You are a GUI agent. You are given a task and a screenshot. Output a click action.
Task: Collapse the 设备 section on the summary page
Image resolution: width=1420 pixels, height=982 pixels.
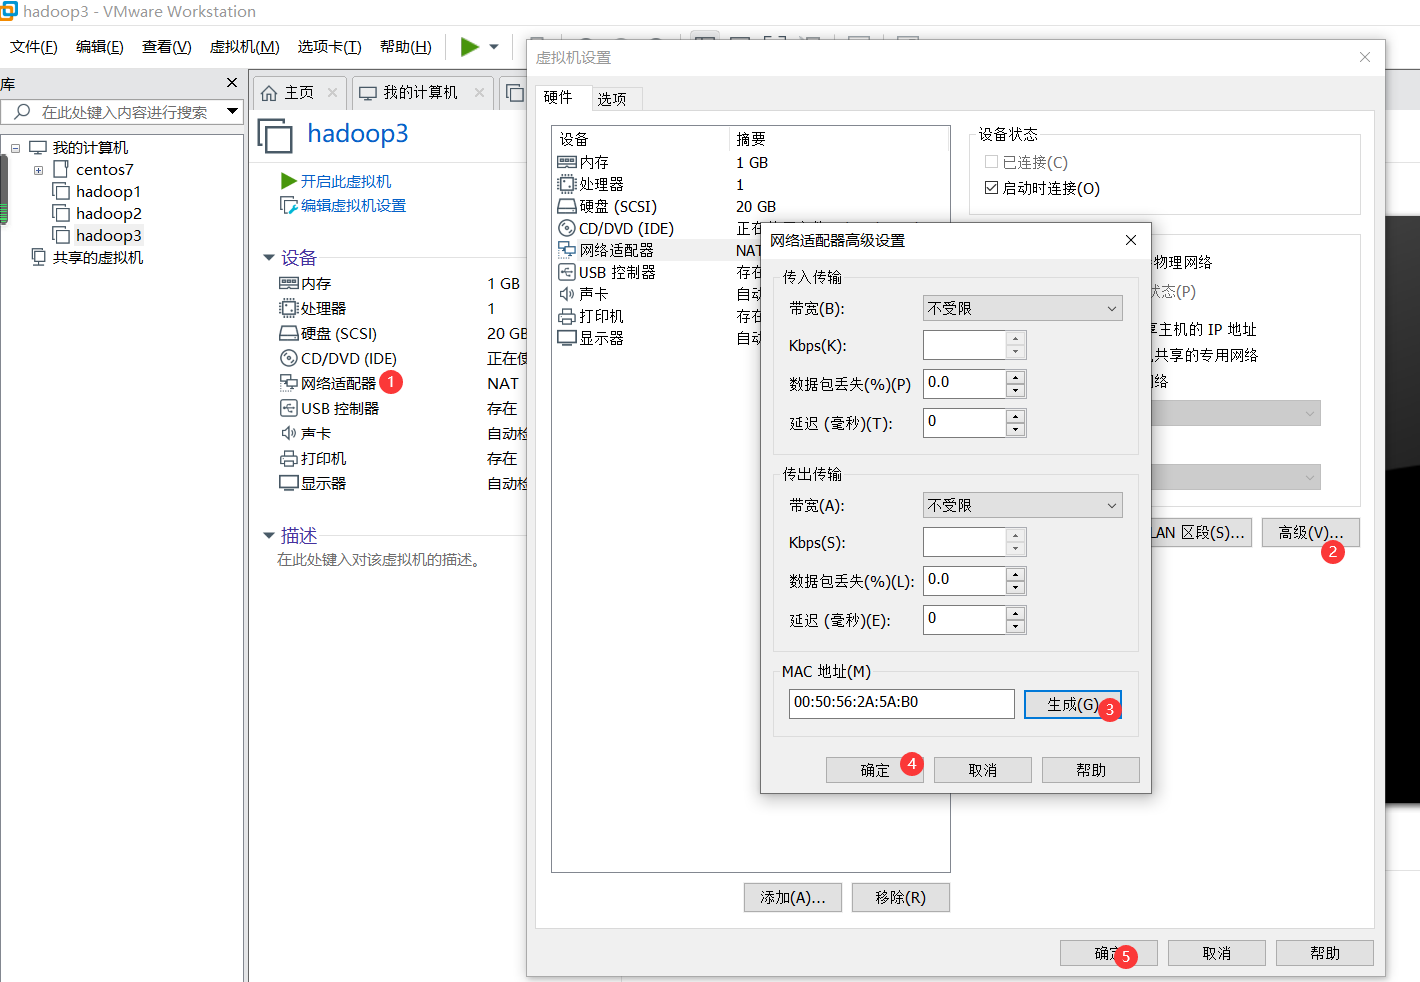pos(269,258)
